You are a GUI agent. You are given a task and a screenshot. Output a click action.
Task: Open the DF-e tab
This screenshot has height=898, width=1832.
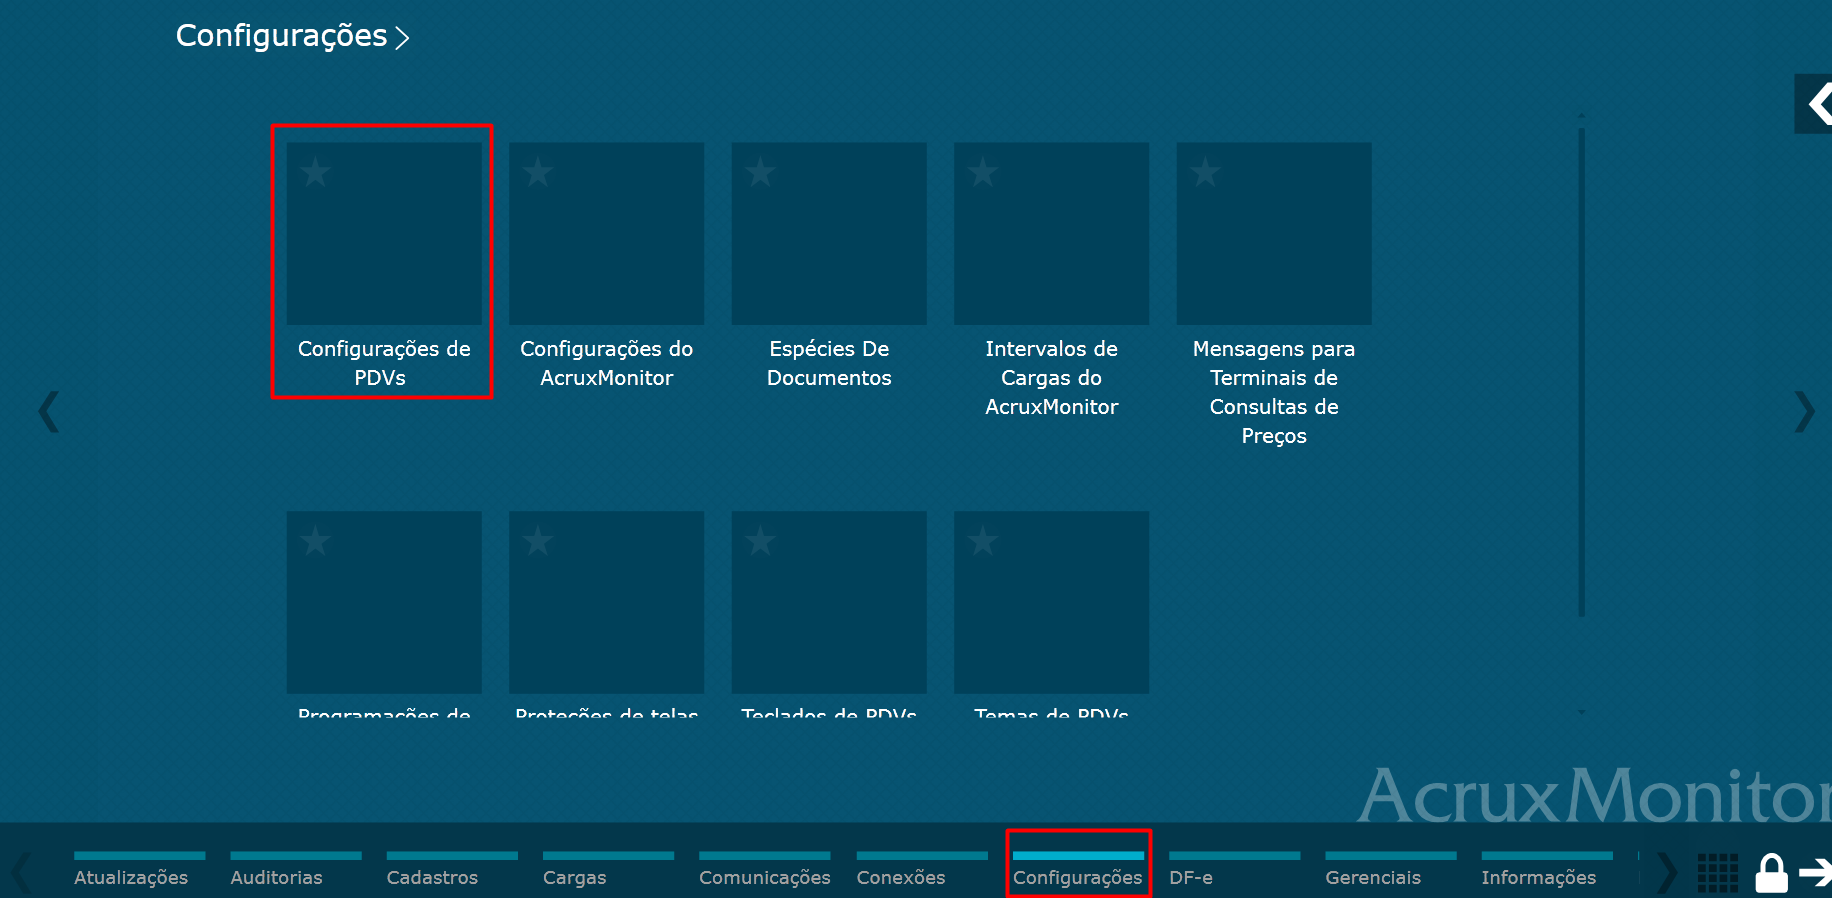pos(1235,869)
